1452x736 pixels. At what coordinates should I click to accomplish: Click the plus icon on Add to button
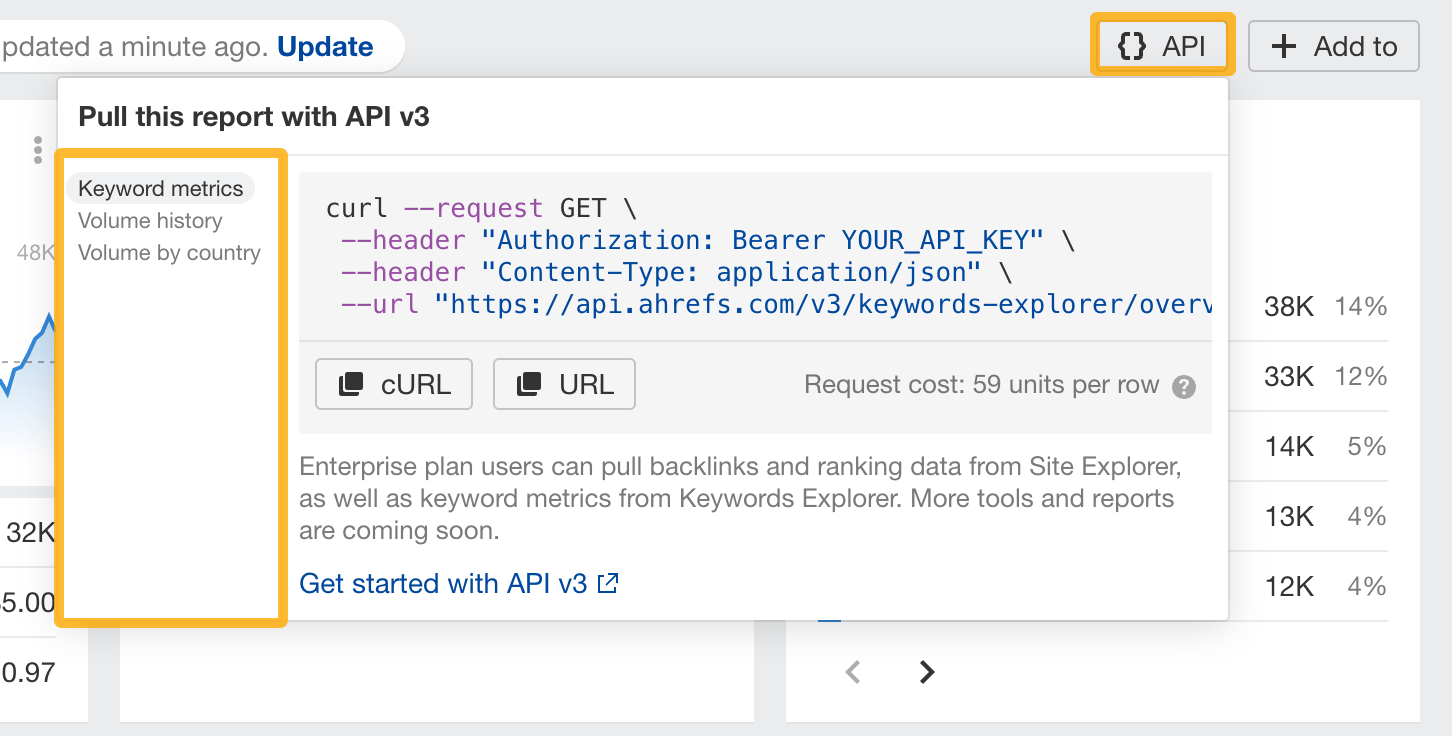(1283, 45)
